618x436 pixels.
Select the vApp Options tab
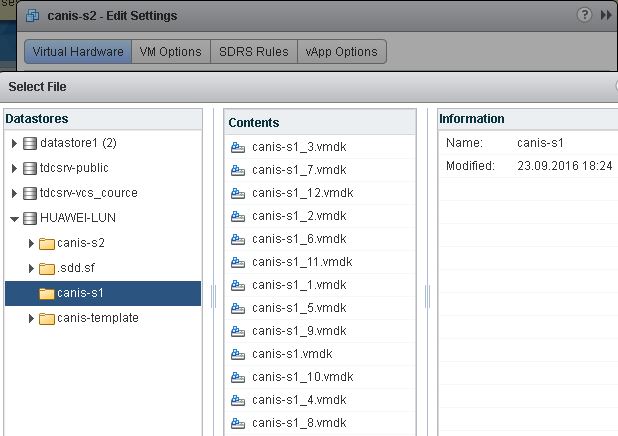point(341,52)
